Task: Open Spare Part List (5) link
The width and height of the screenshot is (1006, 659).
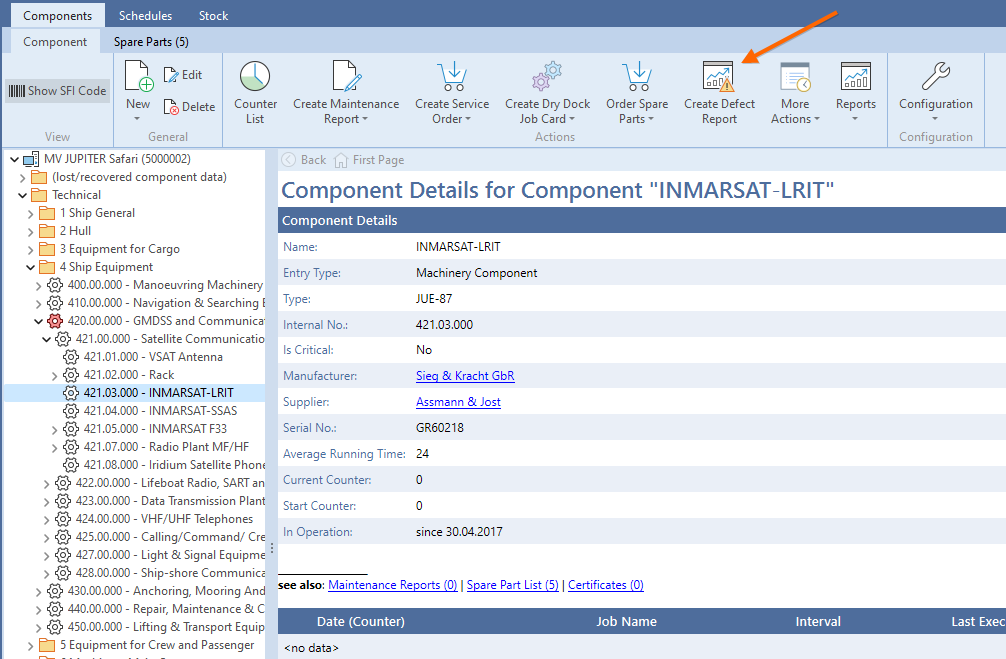Action: point(513,585)
